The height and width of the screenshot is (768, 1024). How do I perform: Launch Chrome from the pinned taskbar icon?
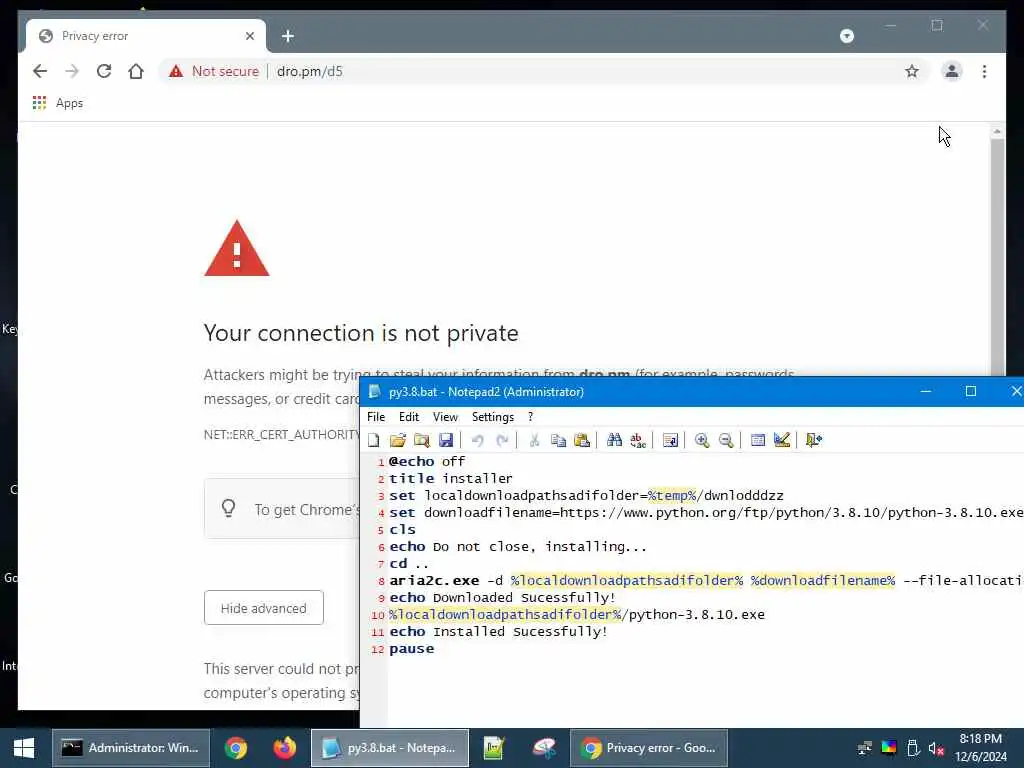tap(236, 748)
